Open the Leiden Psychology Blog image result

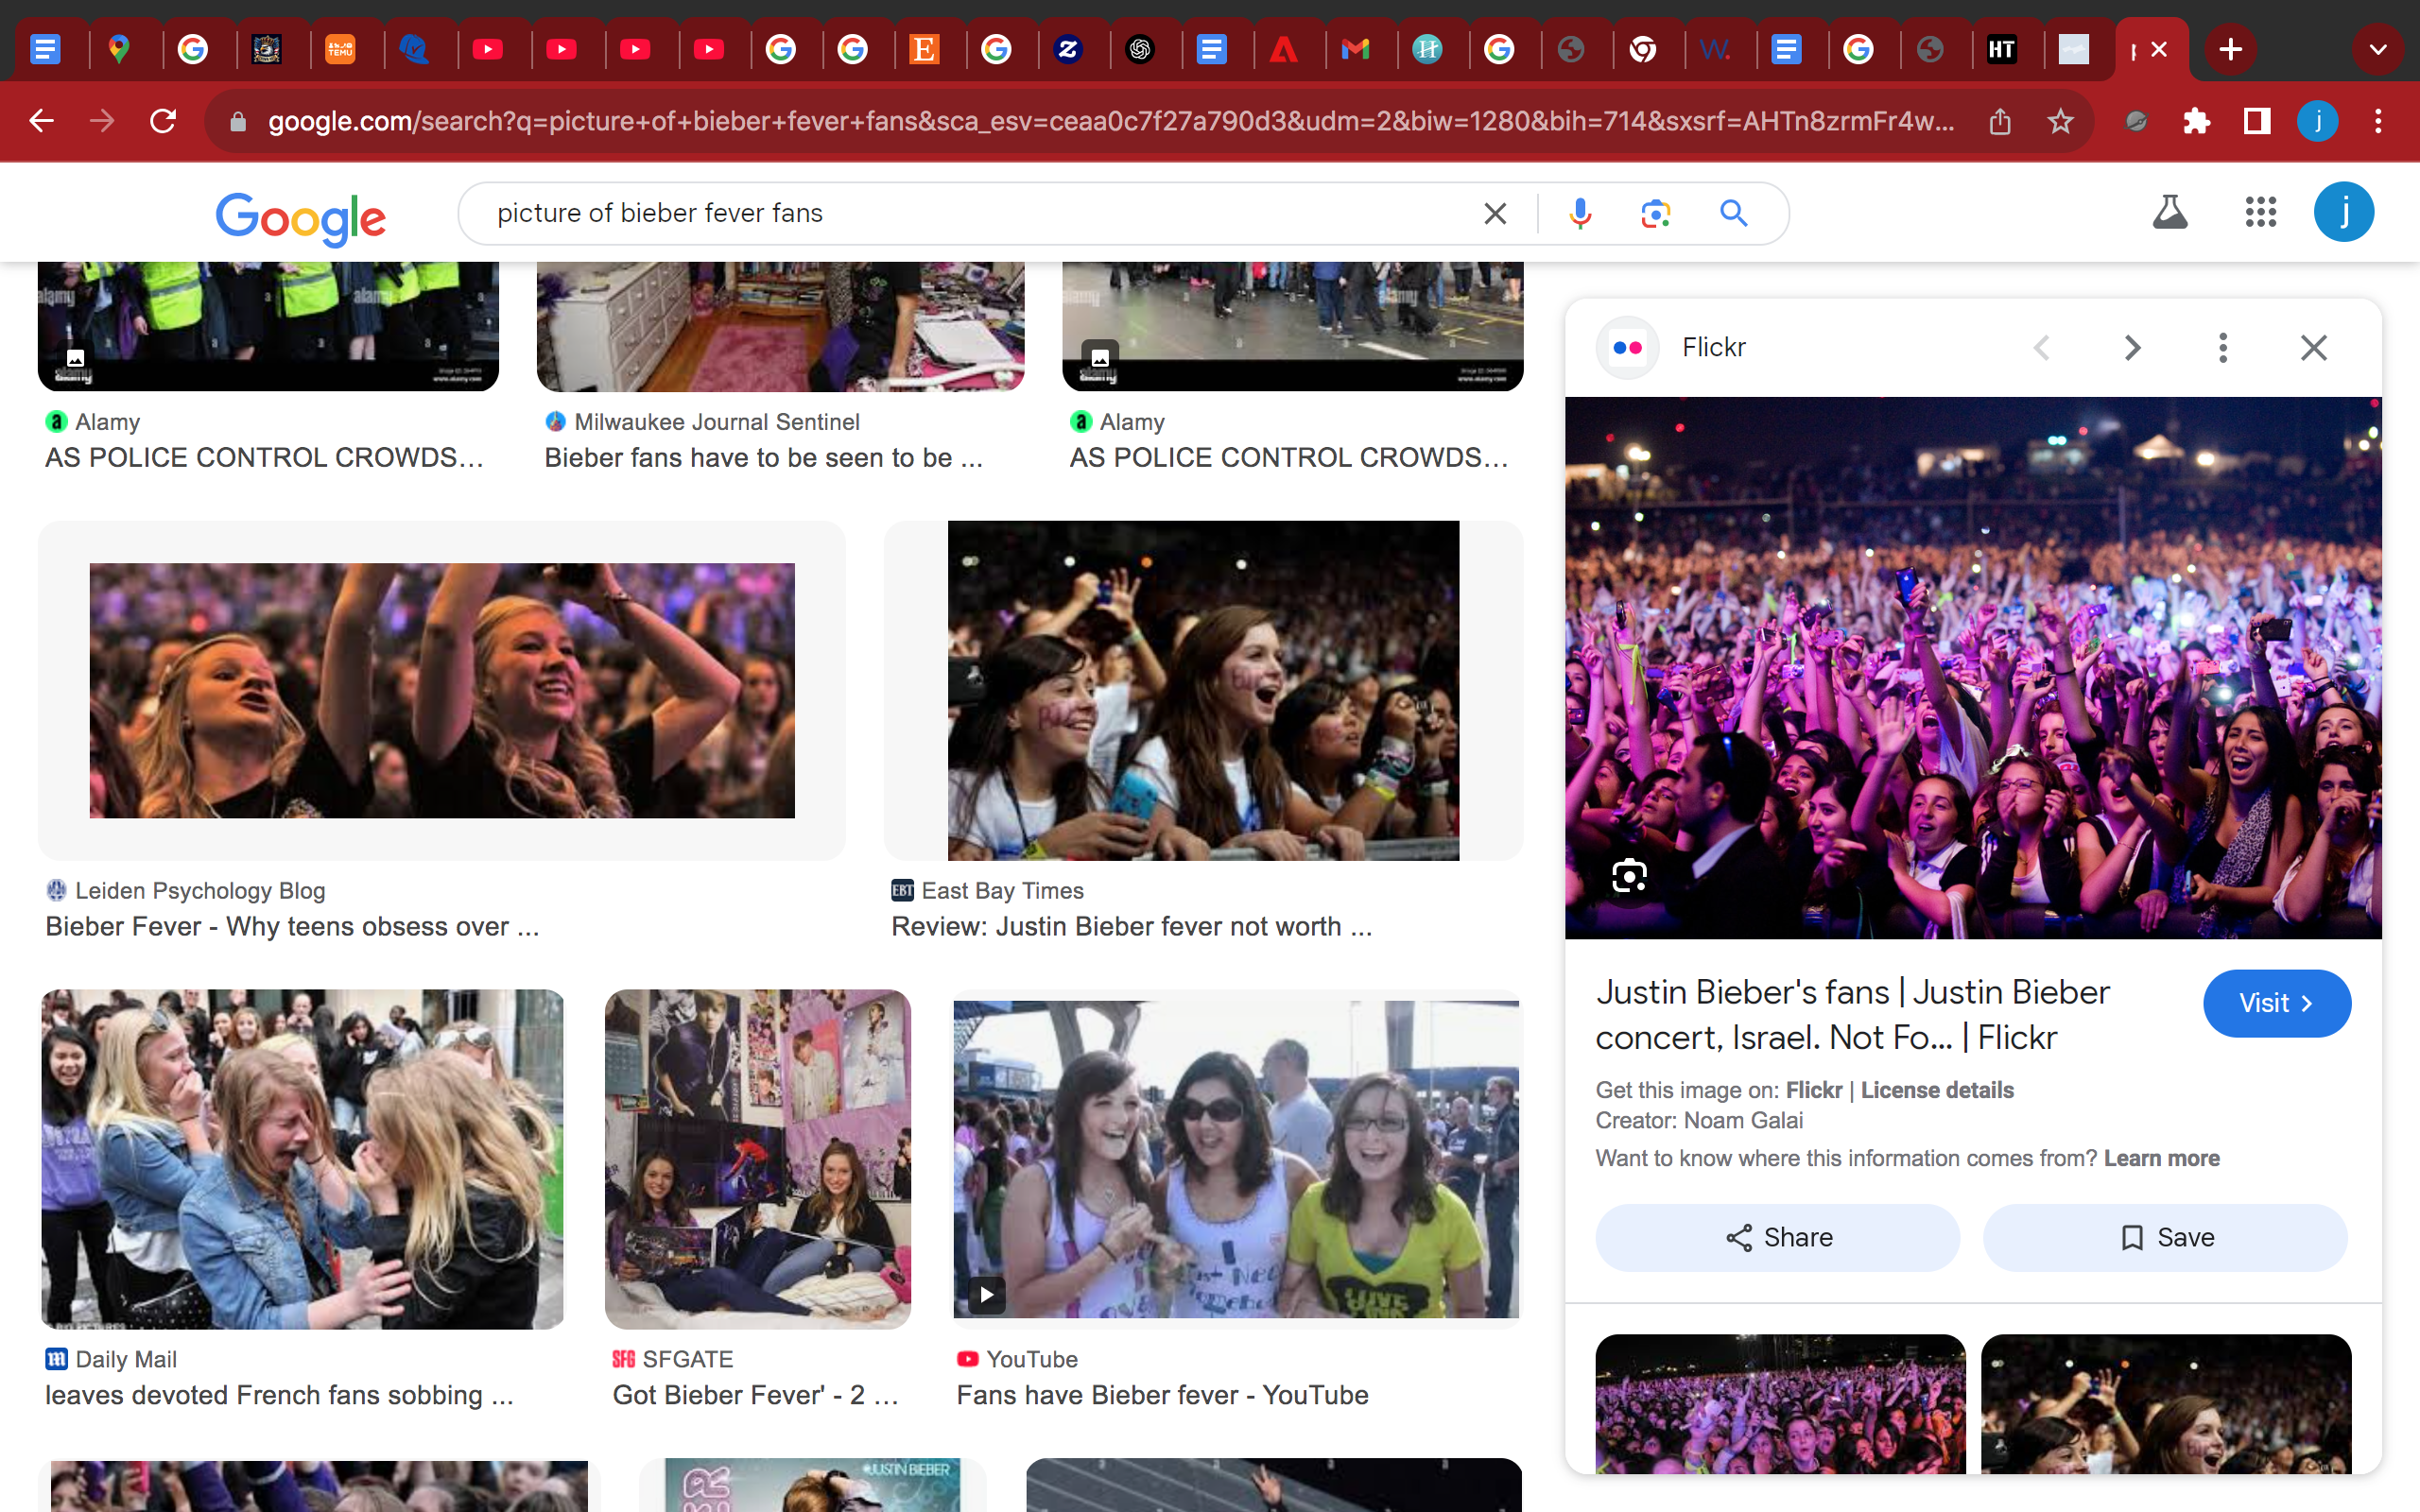click(x=442, y=690)
